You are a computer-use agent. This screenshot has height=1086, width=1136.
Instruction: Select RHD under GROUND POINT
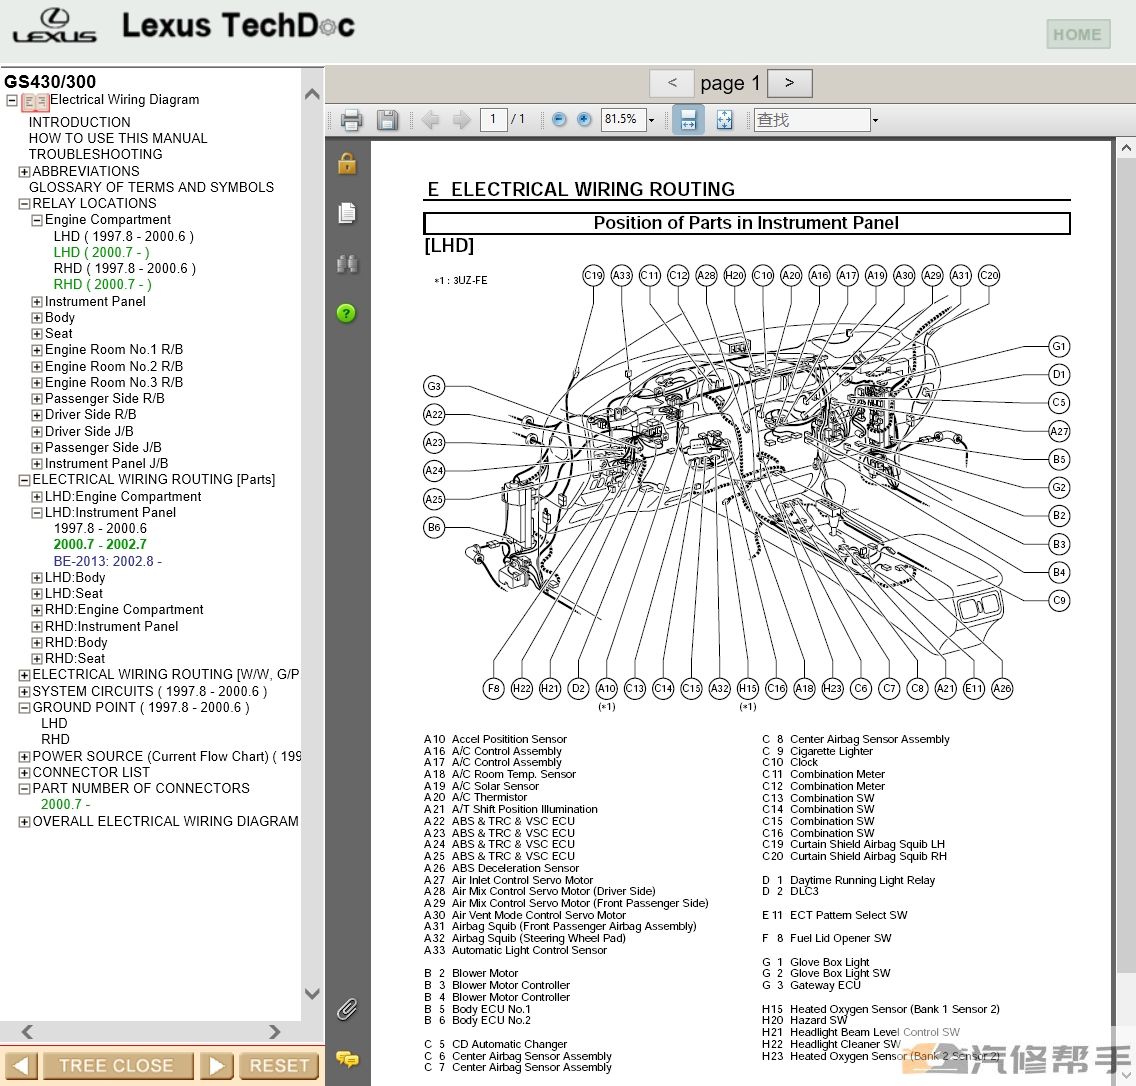[56, 740]
